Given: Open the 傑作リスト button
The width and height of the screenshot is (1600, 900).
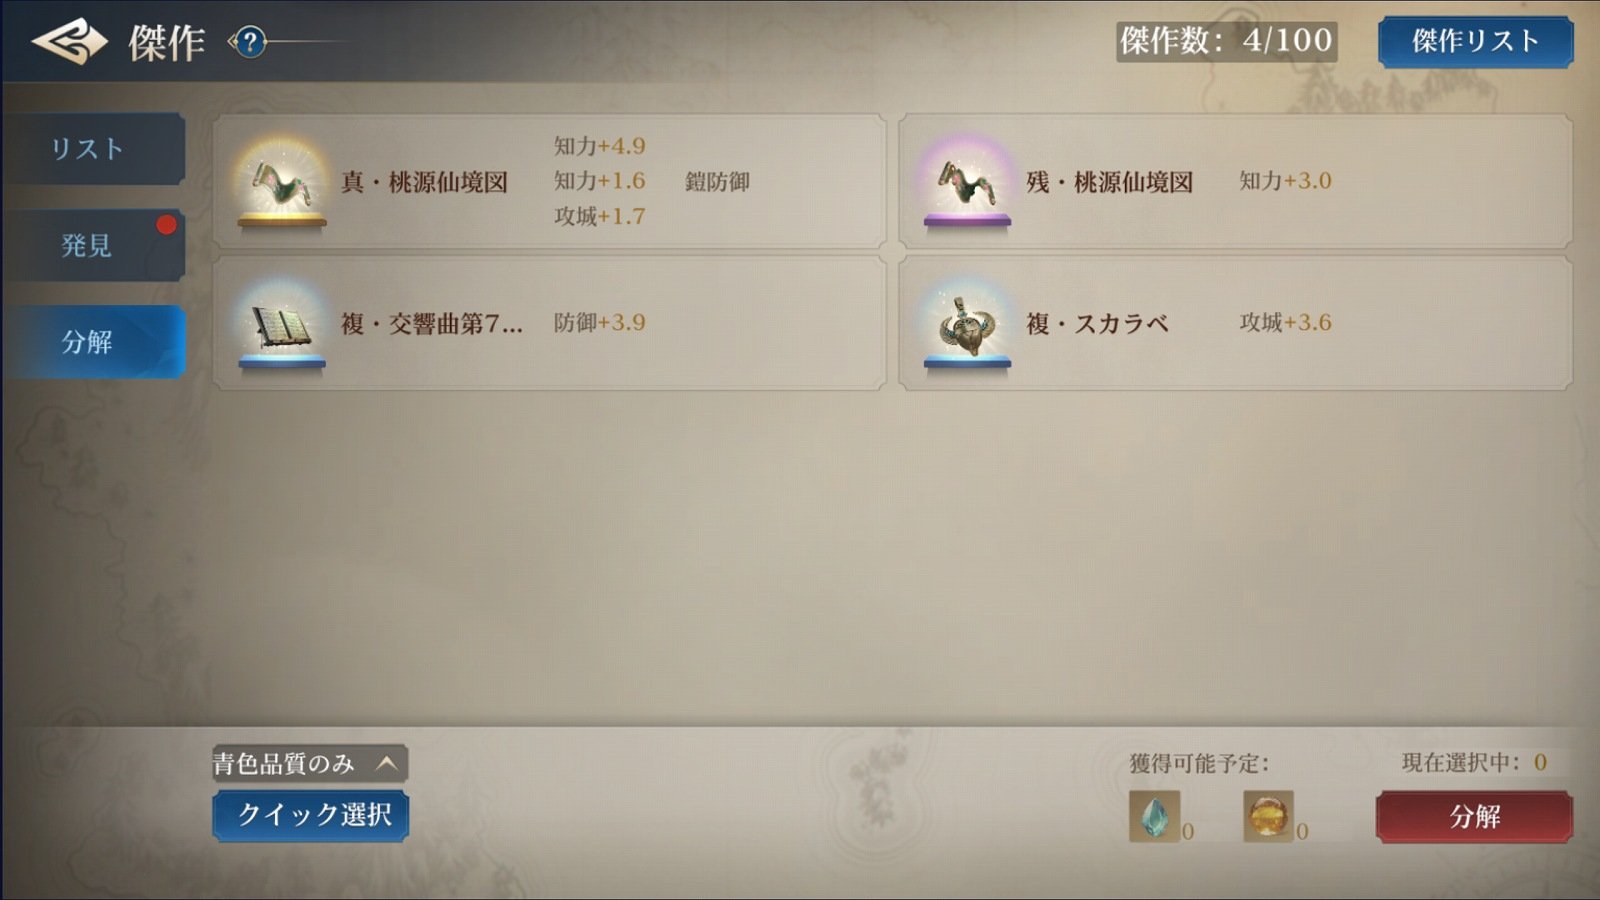Looking at the screenshot, I should pyautogui.click(x=1475, y=41).
